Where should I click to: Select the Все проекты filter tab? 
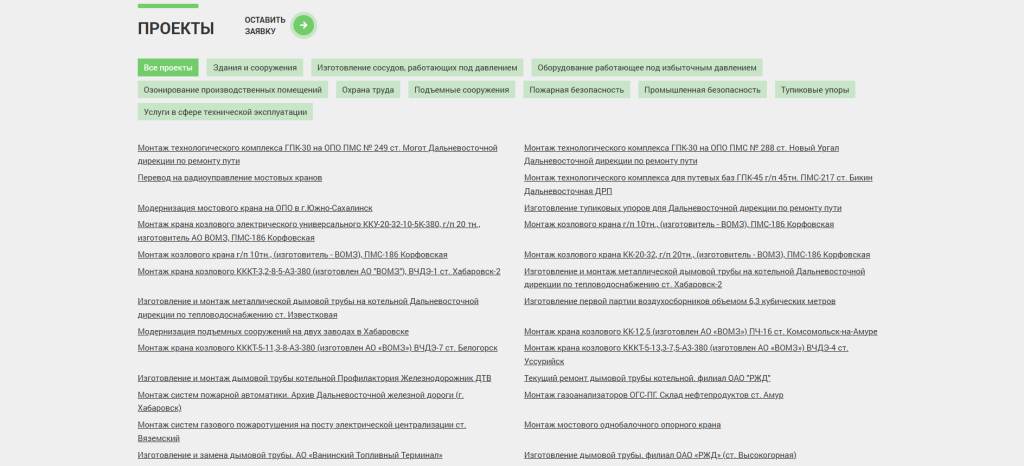tap(168, 67)
